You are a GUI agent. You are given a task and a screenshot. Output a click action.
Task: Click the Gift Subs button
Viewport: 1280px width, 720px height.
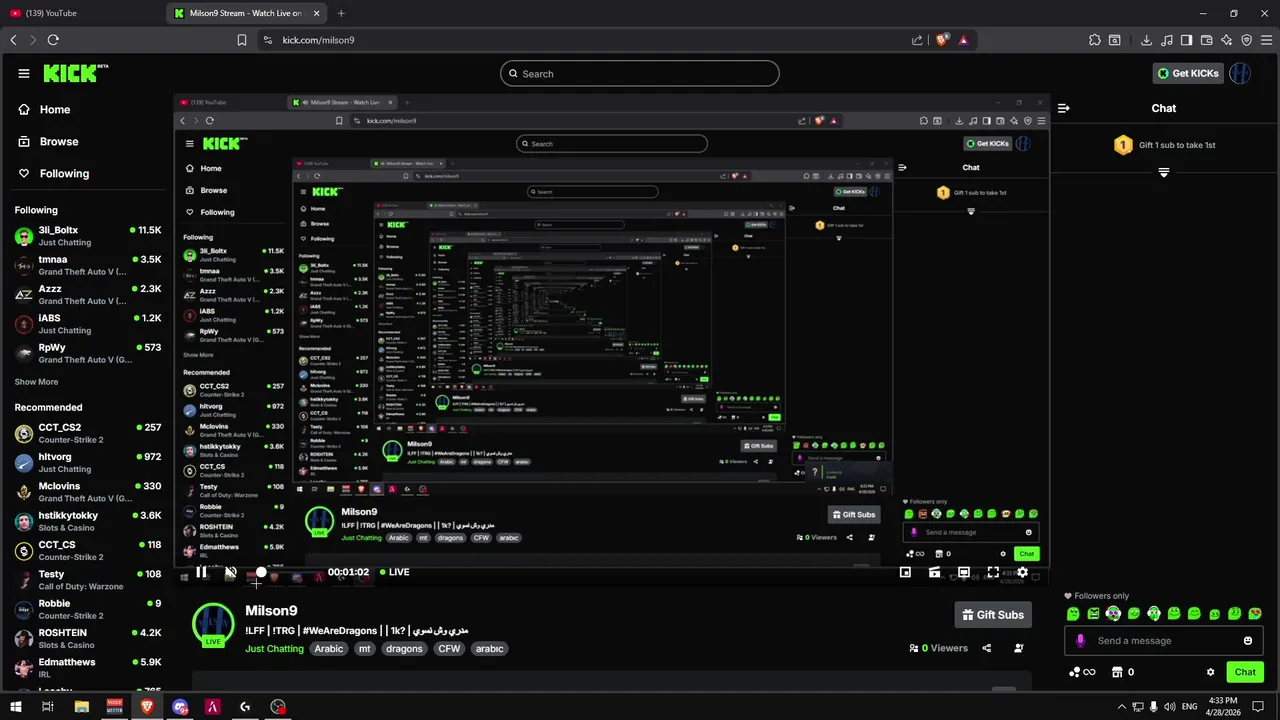pos(992,615)
